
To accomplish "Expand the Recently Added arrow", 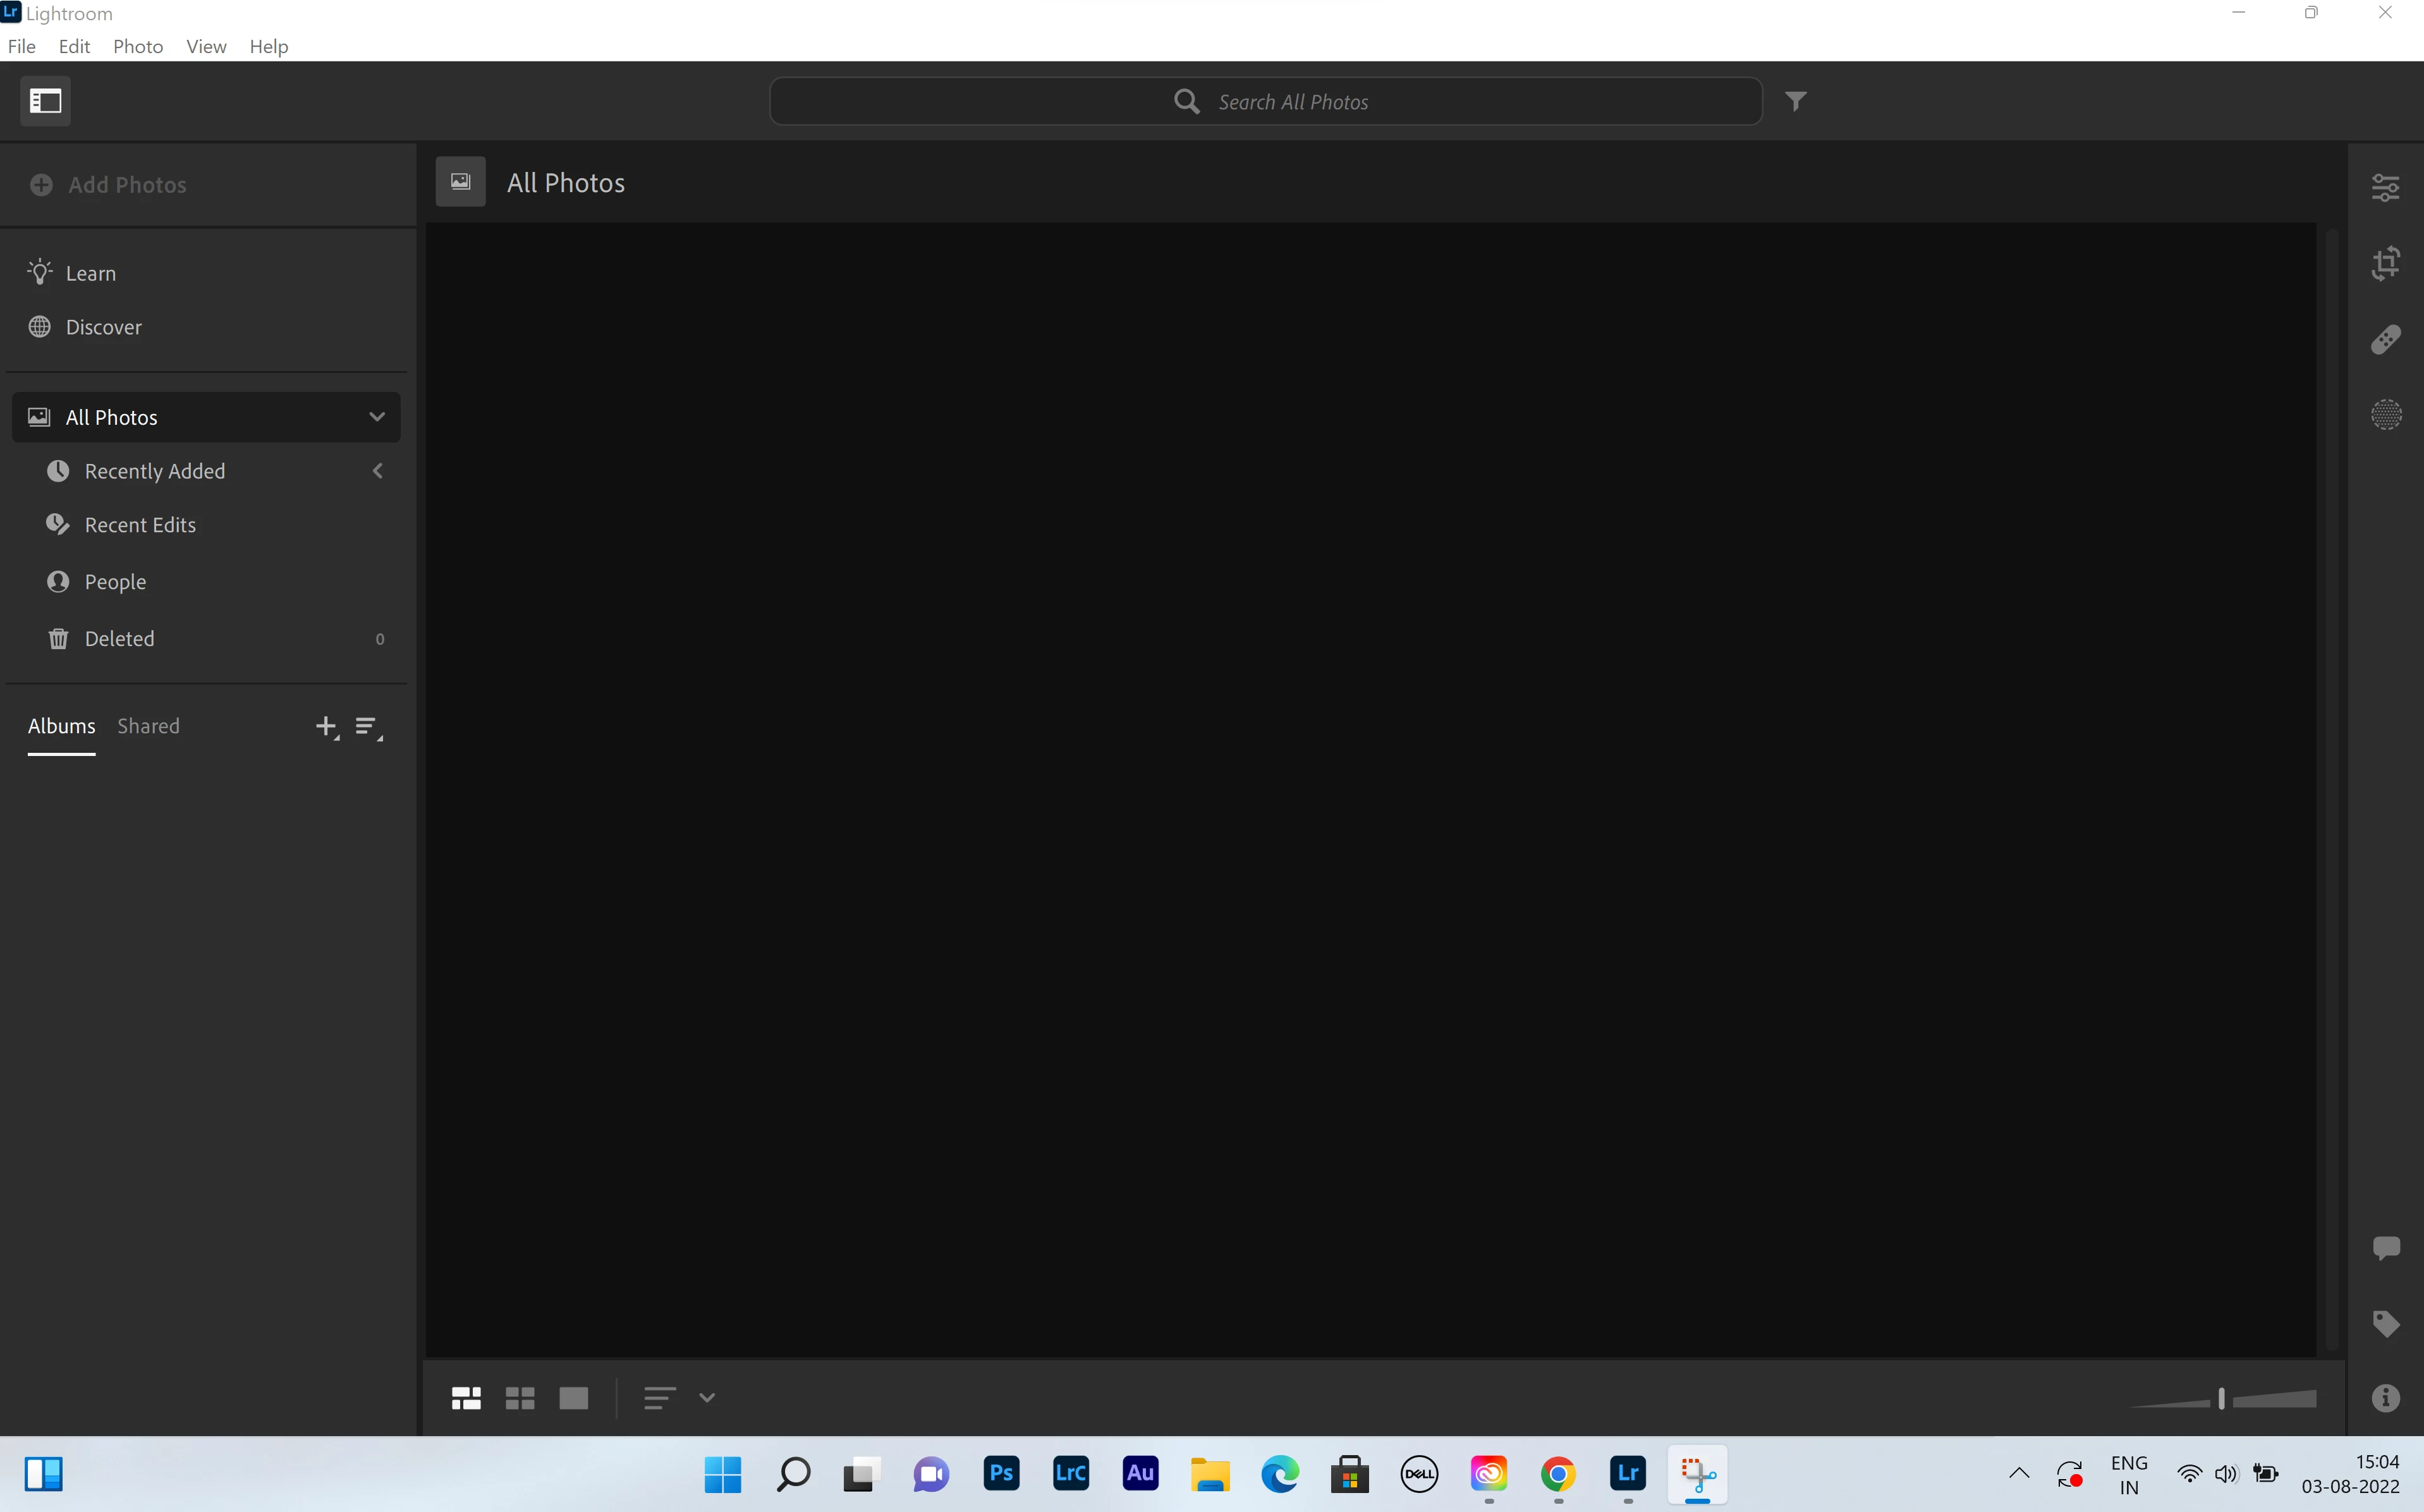I will click(378, 471).
